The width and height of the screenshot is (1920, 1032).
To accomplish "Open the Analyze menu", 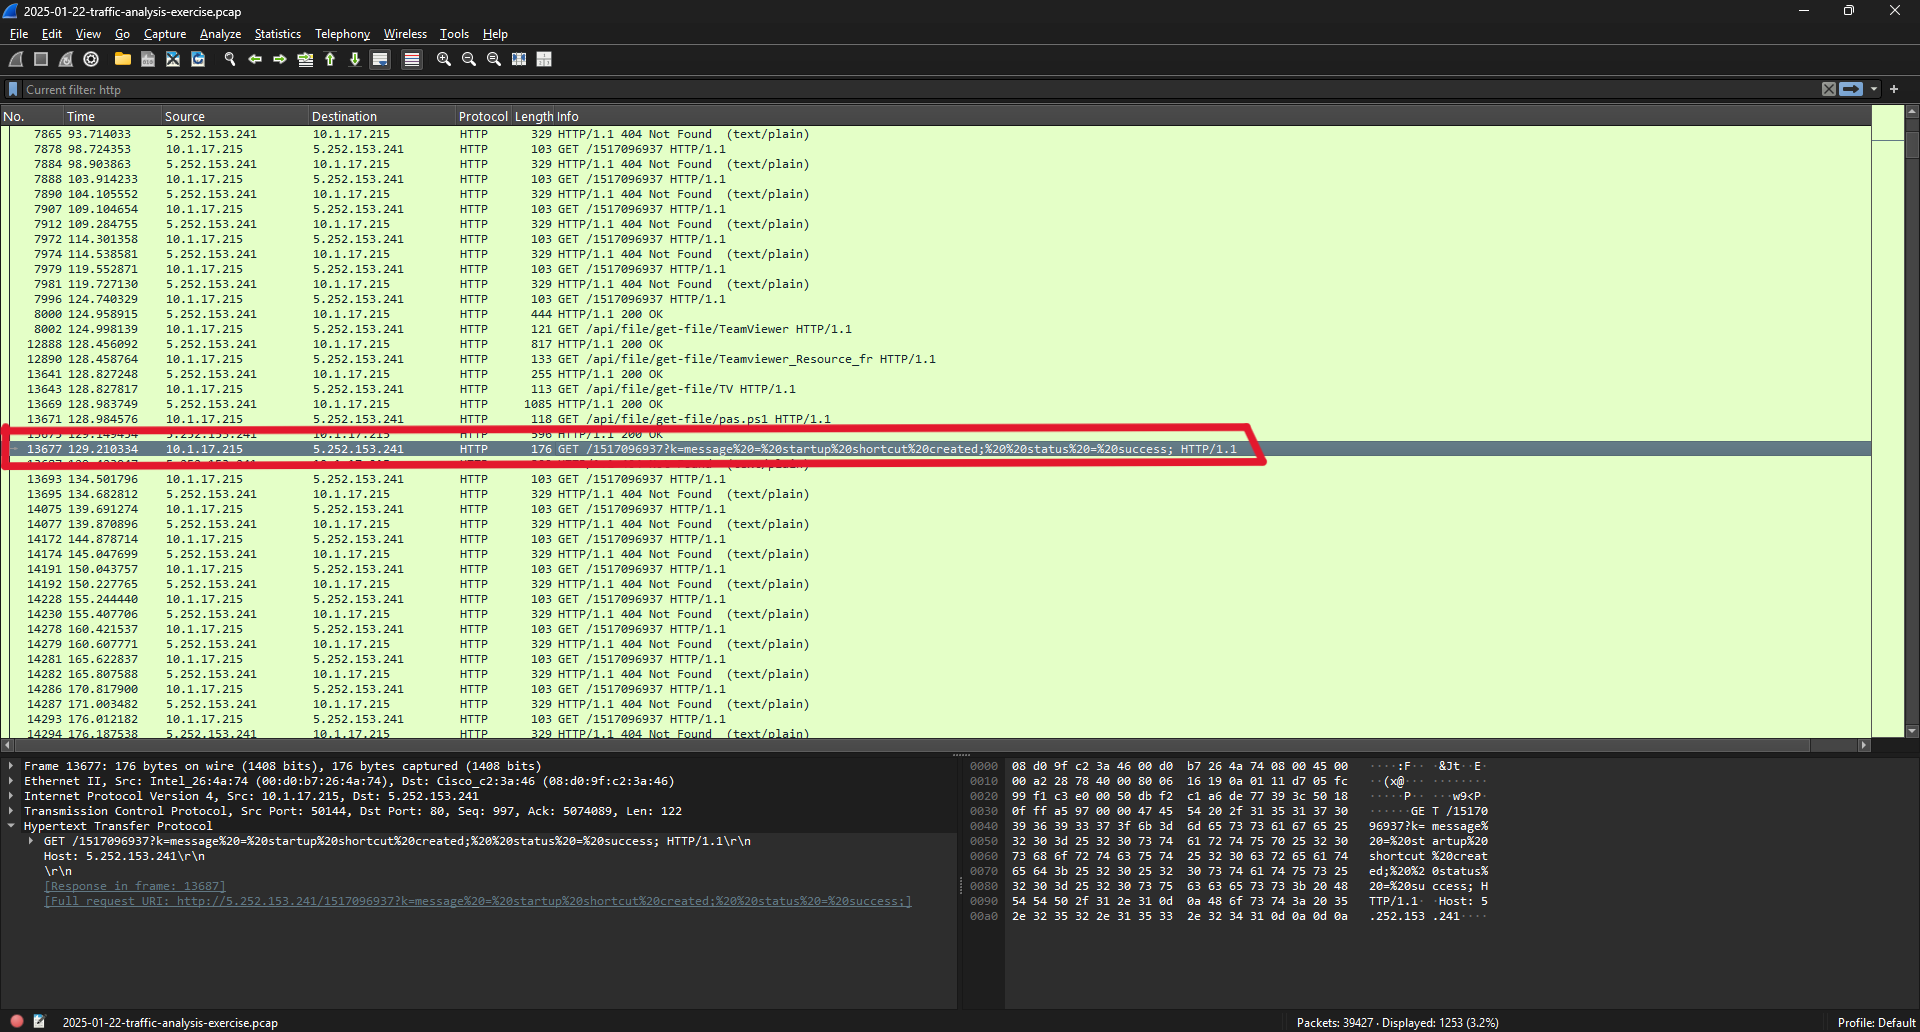I will 220,34.
